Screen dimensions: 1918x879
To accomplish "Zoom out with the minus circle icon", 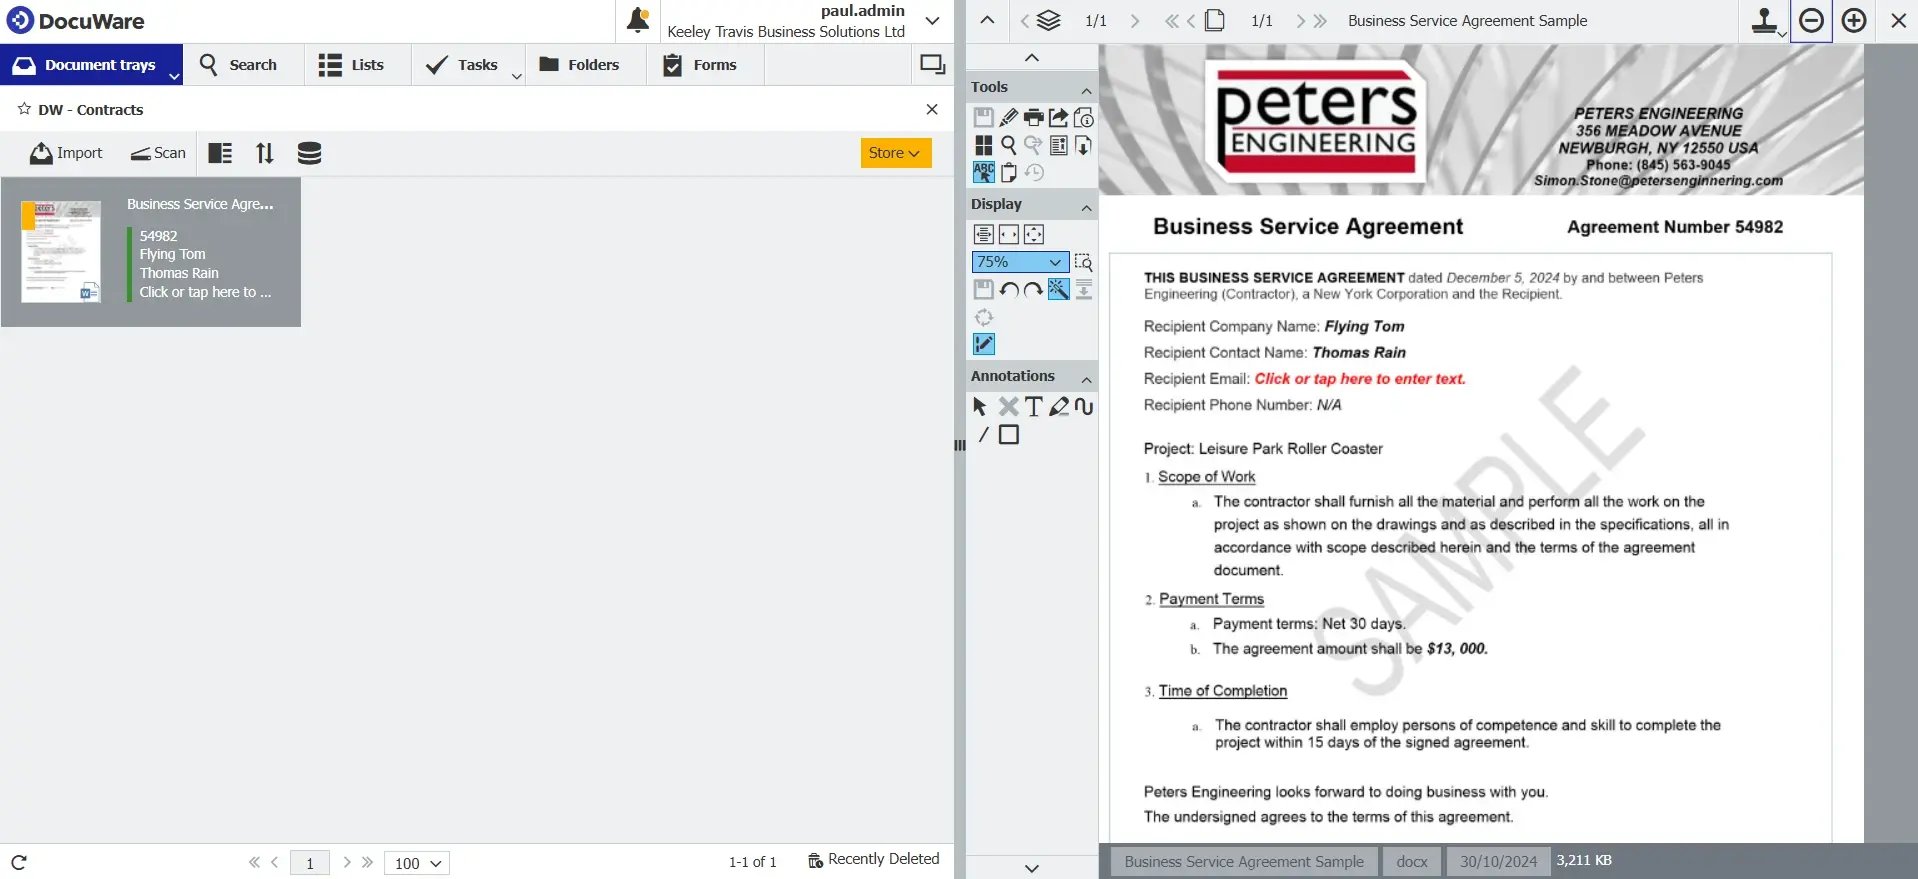I will (x=1811, y=20).
